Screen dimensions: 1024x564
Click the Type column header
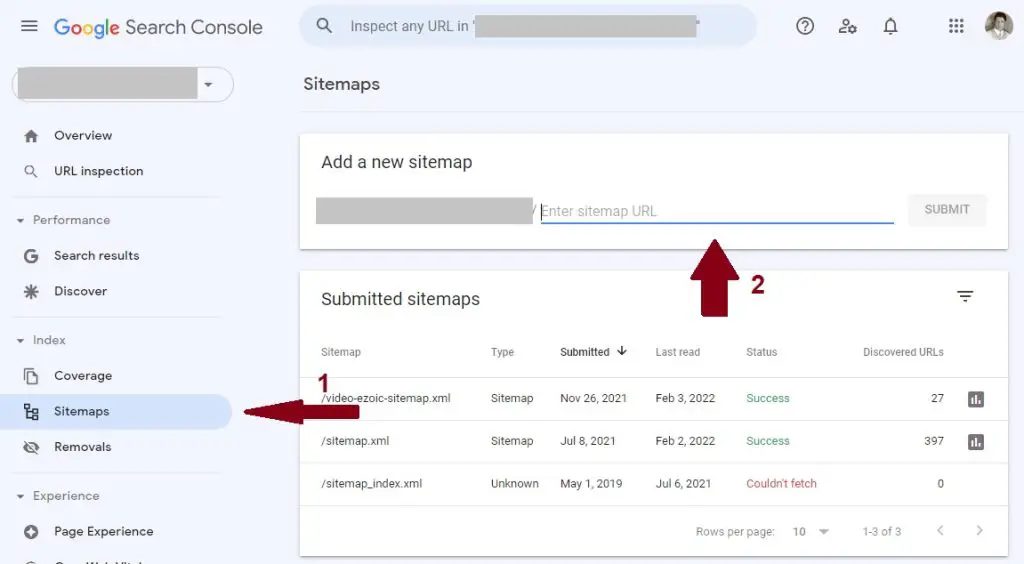502,352
